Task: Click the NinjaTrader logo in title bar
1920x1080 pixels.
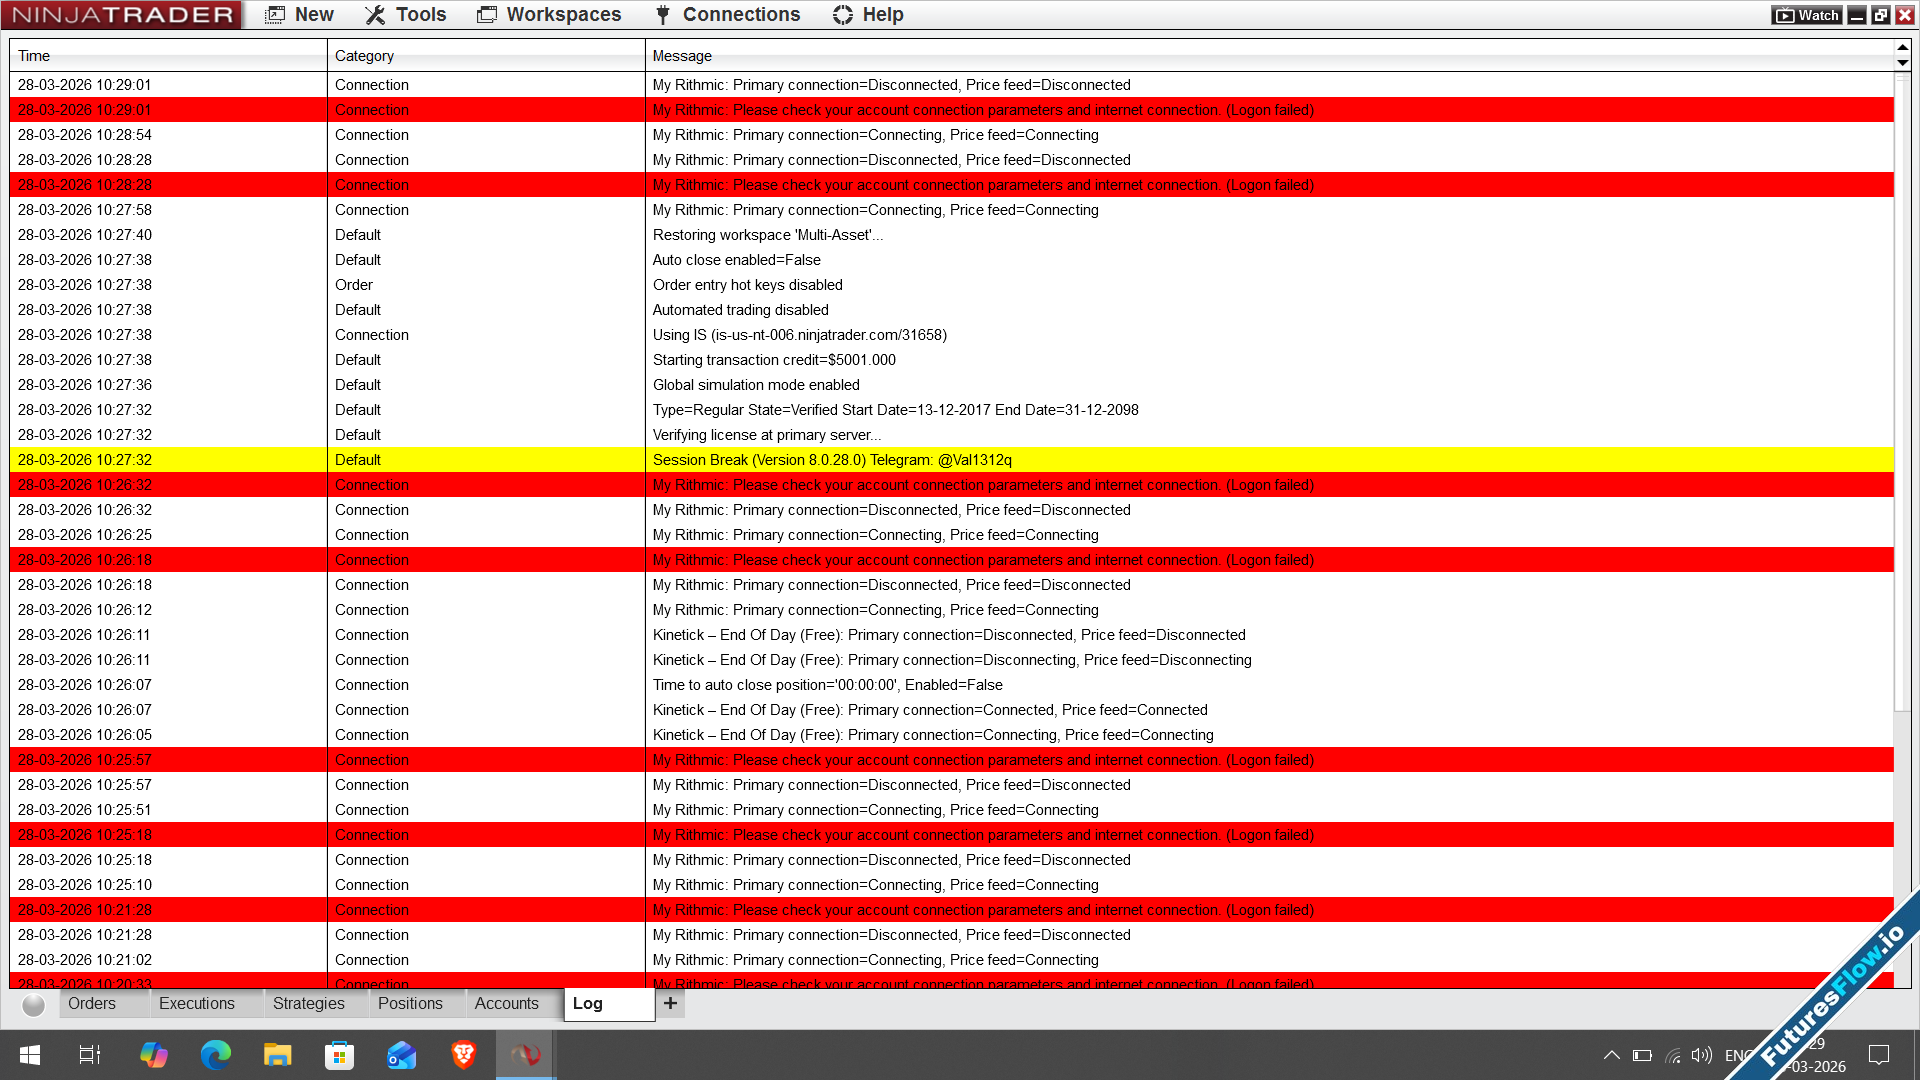Action: (121, 15)
